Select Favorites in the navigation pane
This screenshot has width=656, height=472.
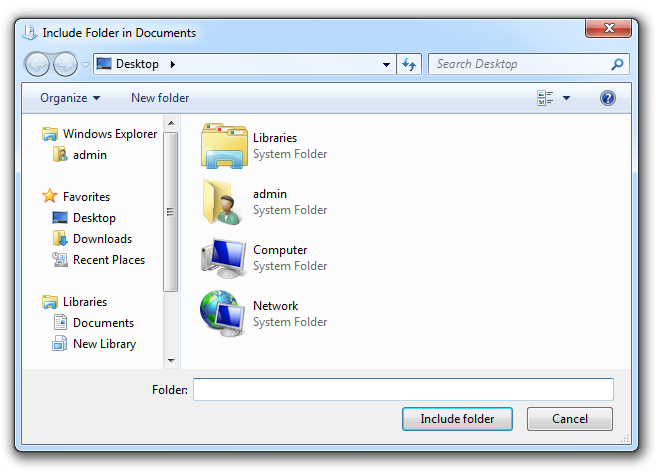(x=76, y=197)
